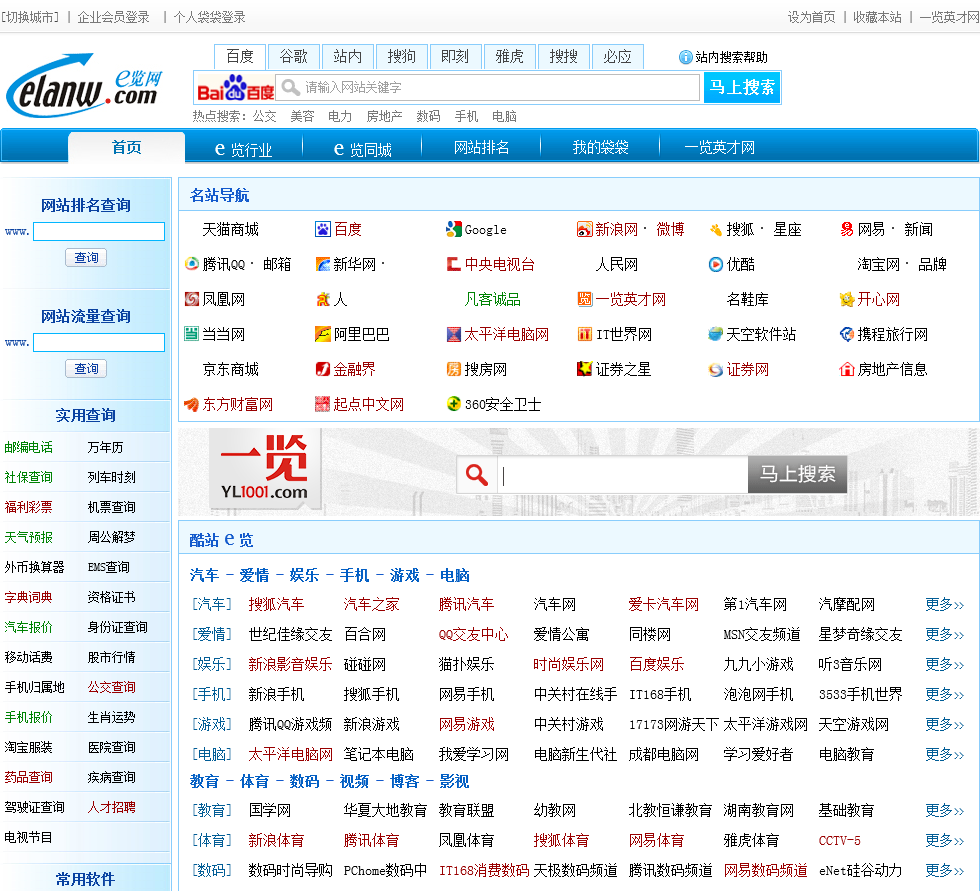Open 公交查询 in 实用查询
980x891 pixels.
coord(111,687)
